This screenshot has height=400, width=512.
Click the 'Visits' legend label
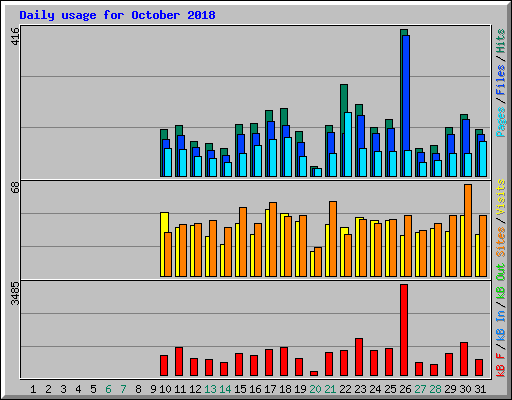tap(501, 197)
